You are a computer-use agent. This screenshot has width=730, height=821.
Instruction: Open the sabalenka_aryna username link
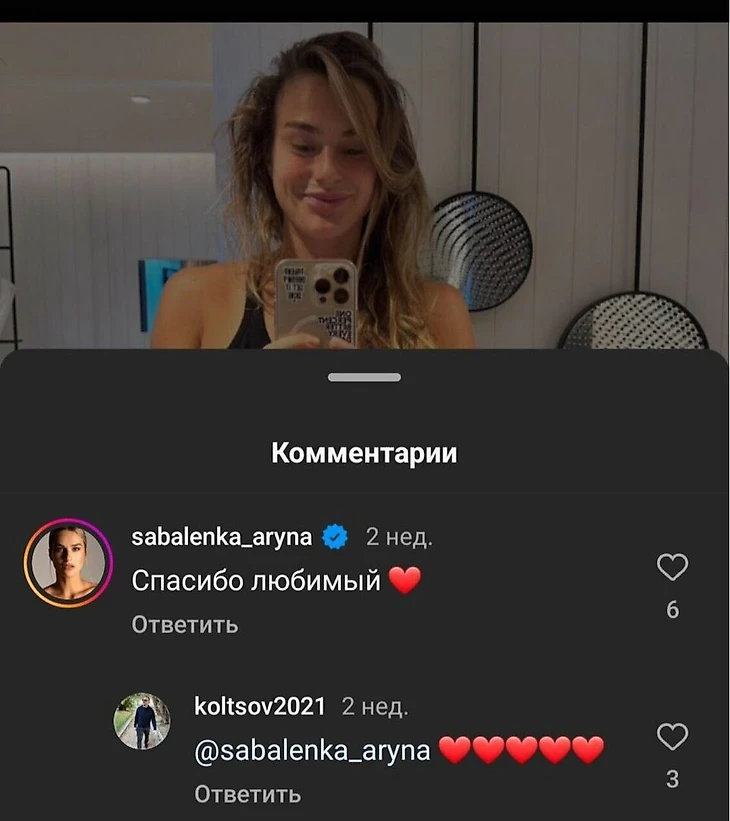(x=222, y=537)
